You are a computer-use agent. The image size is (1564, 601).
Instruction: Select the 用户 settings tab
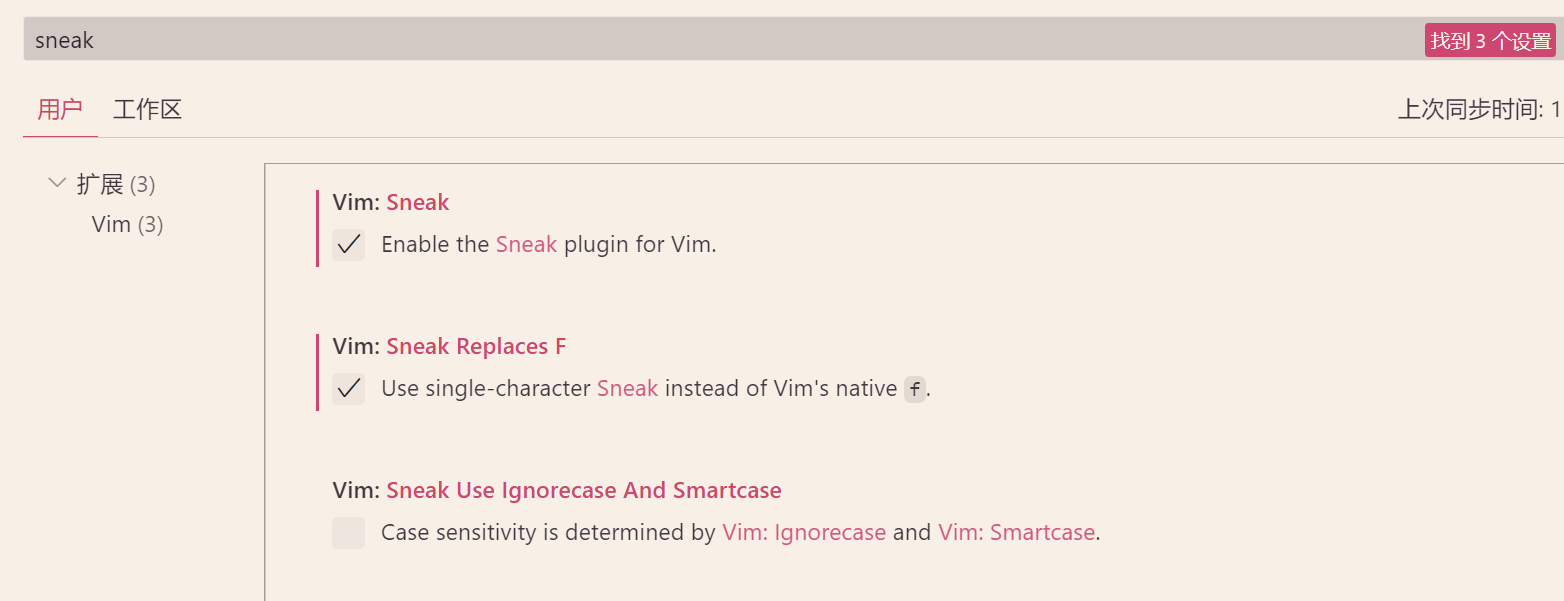click(x=60, y=109)
